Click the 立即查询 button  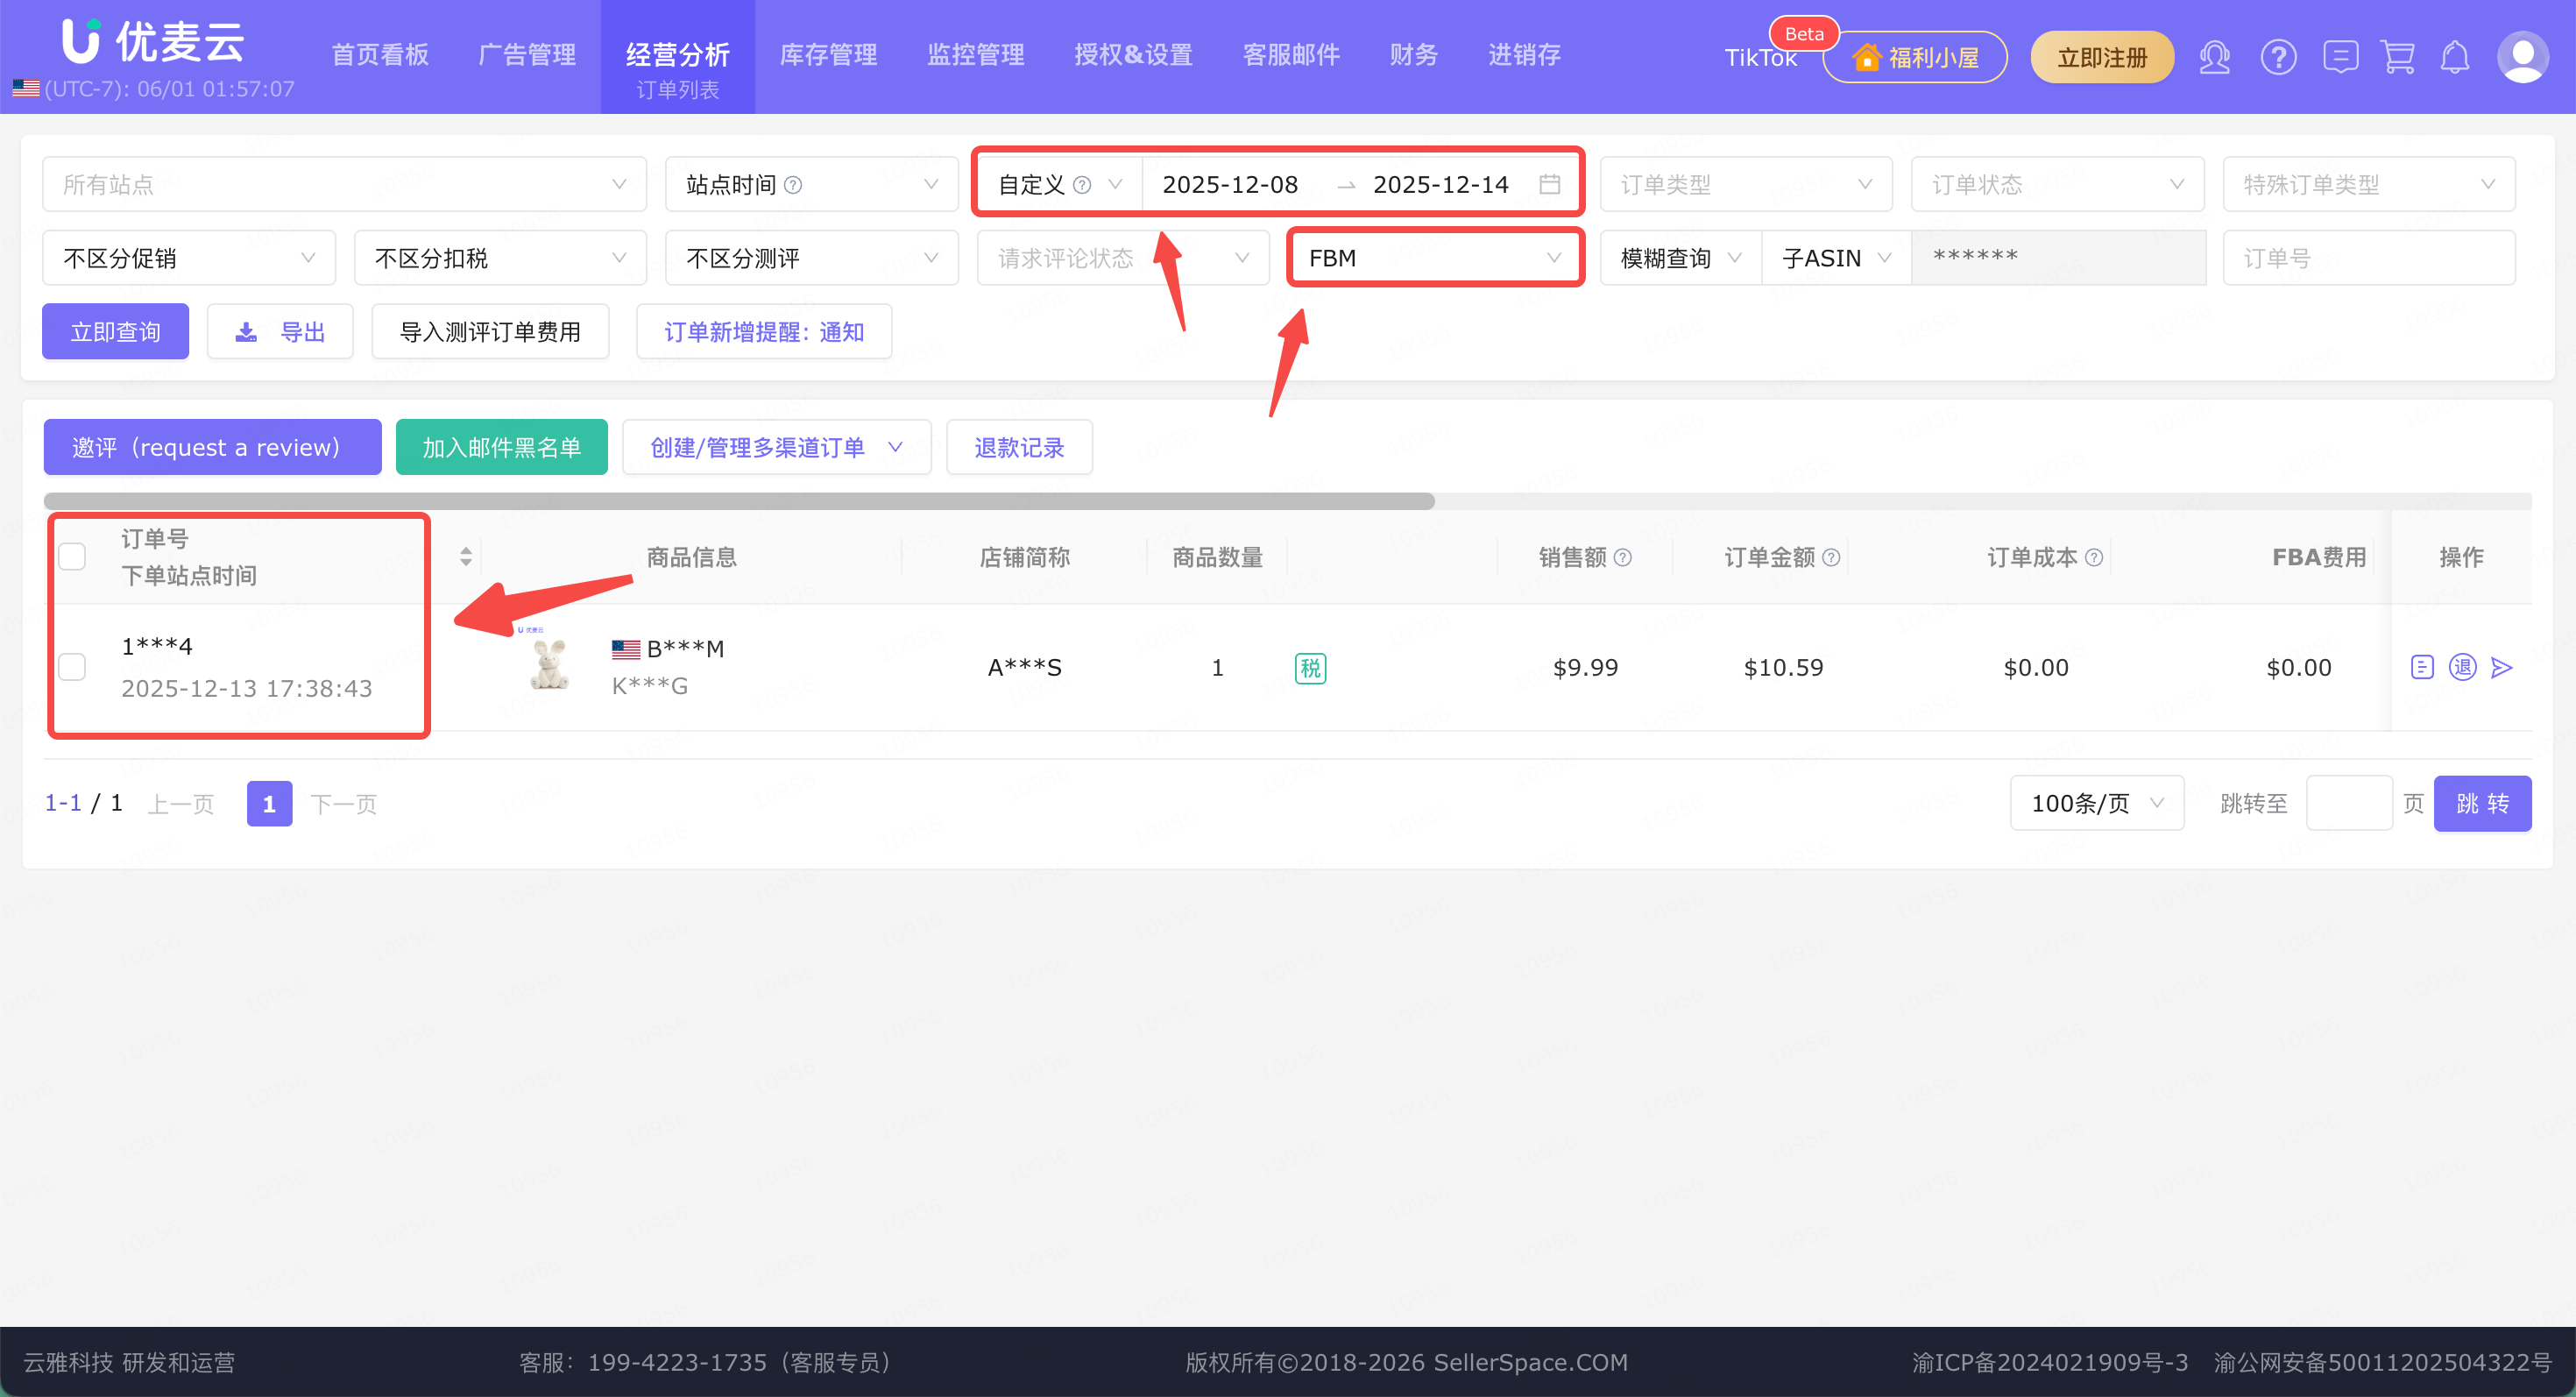pos(115,331)
